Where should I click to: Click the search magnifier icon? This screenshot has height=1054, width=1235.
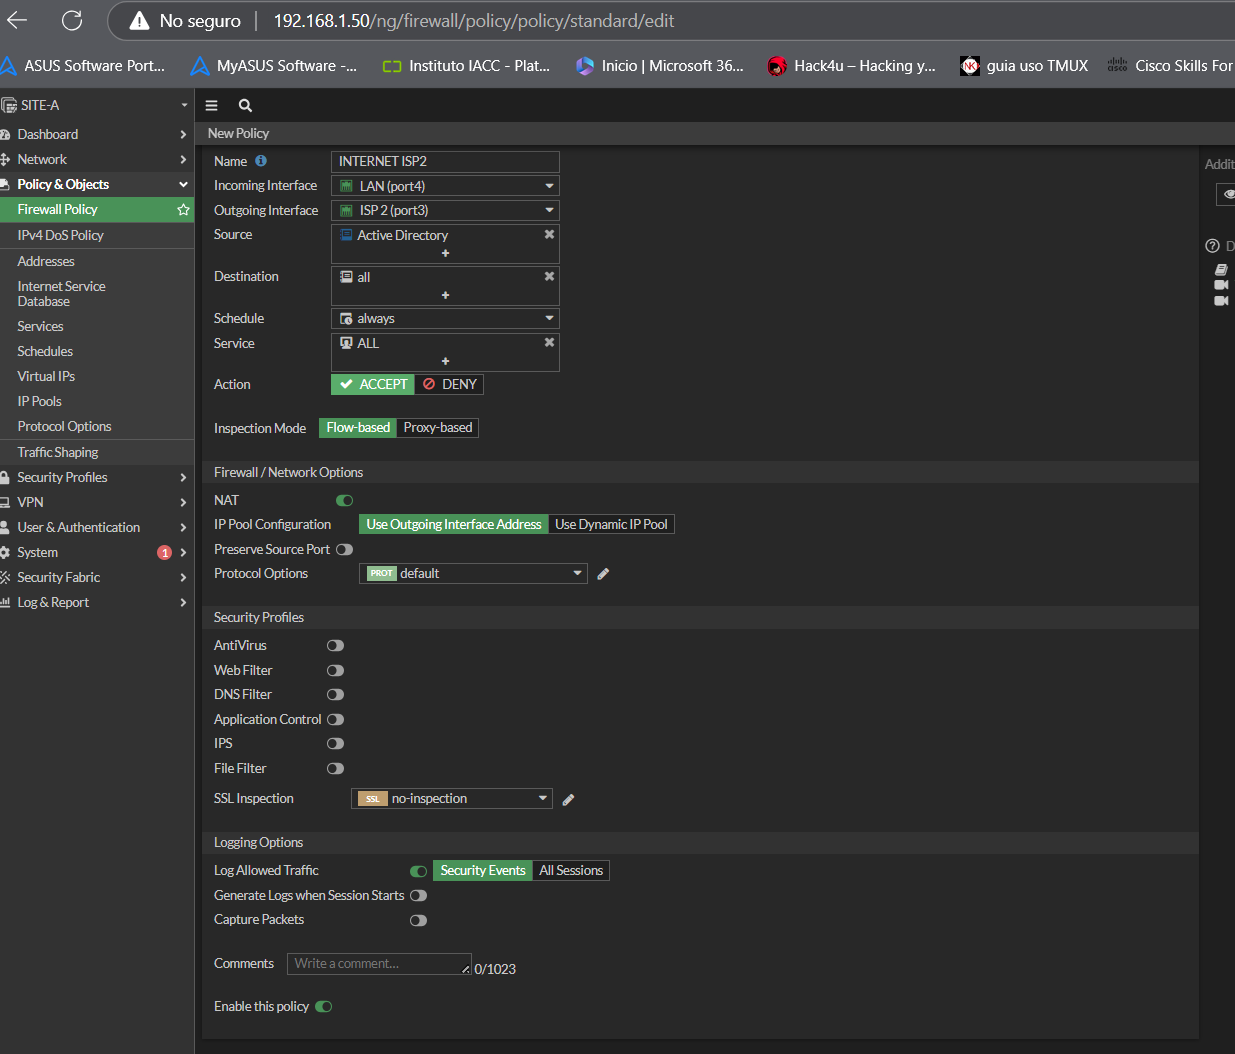[x=245, y=105]
